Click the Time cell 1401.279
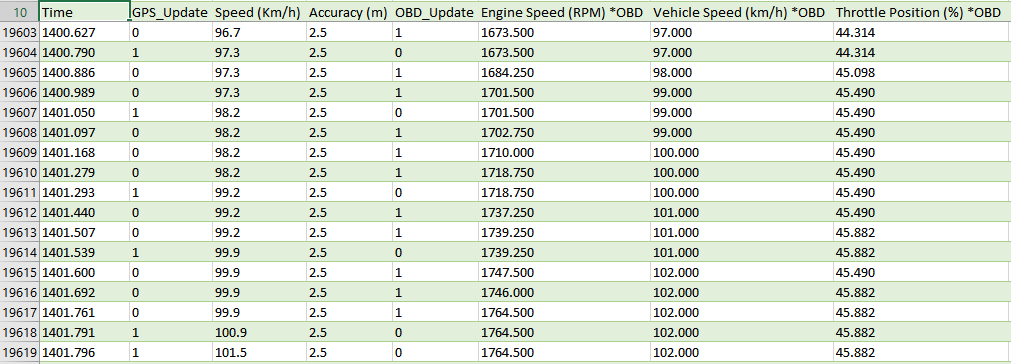Viewport: 1011px width, 364px height. click(x=84, y=173)
